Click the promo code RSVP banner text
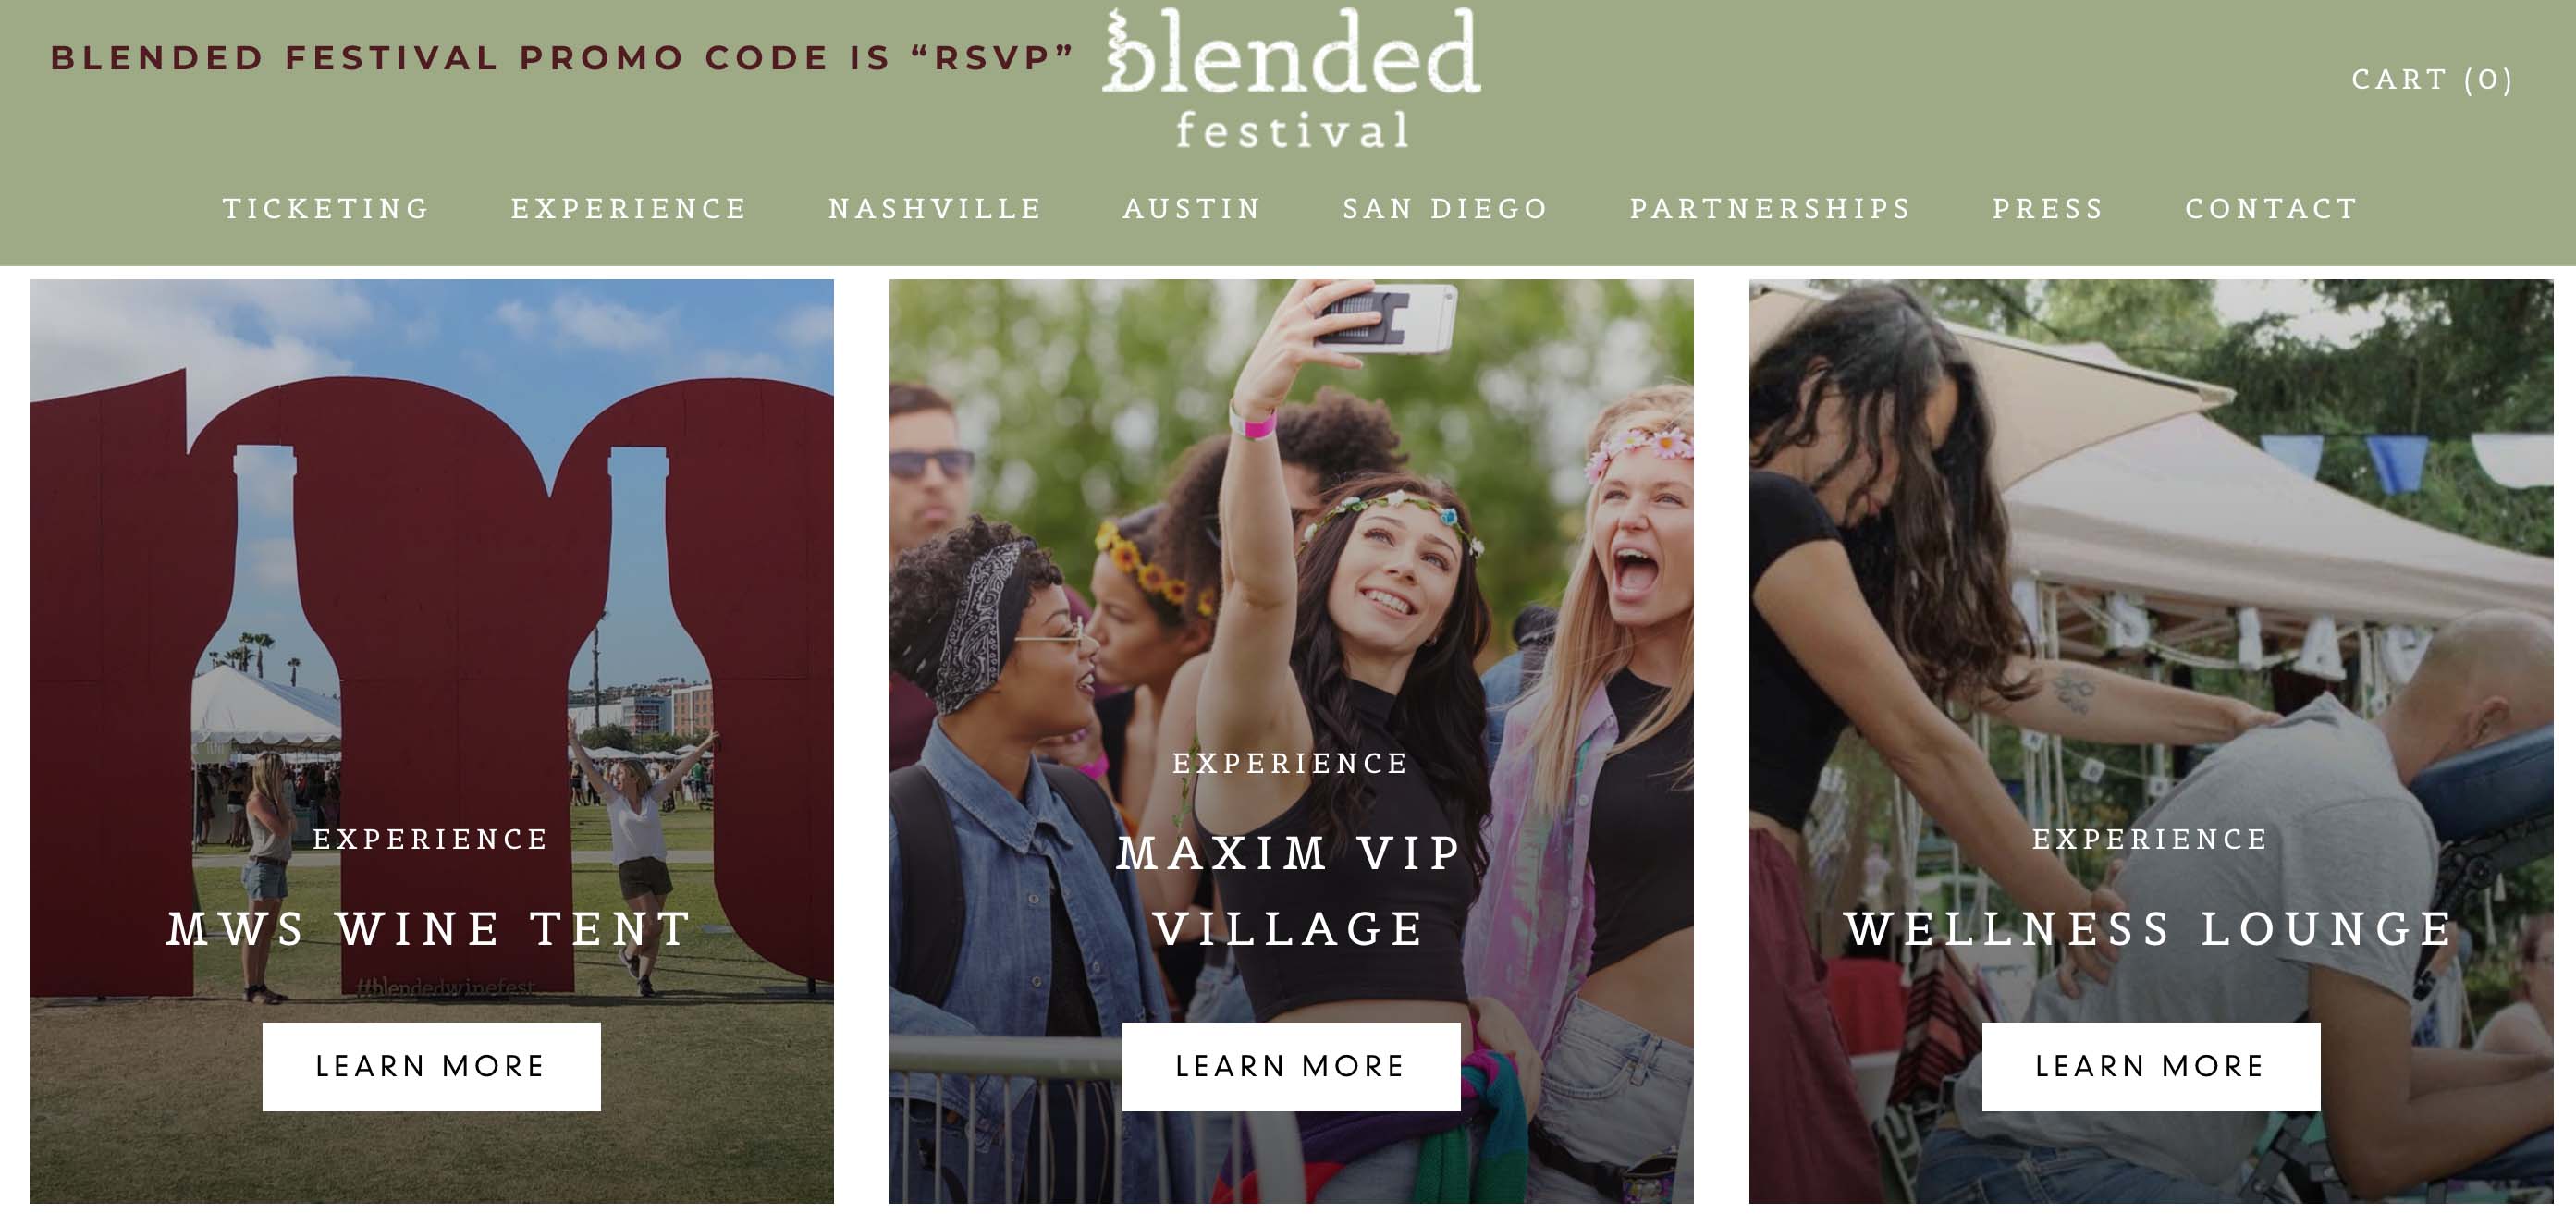Screen dimensions: 2576x1226 [563, 58]
